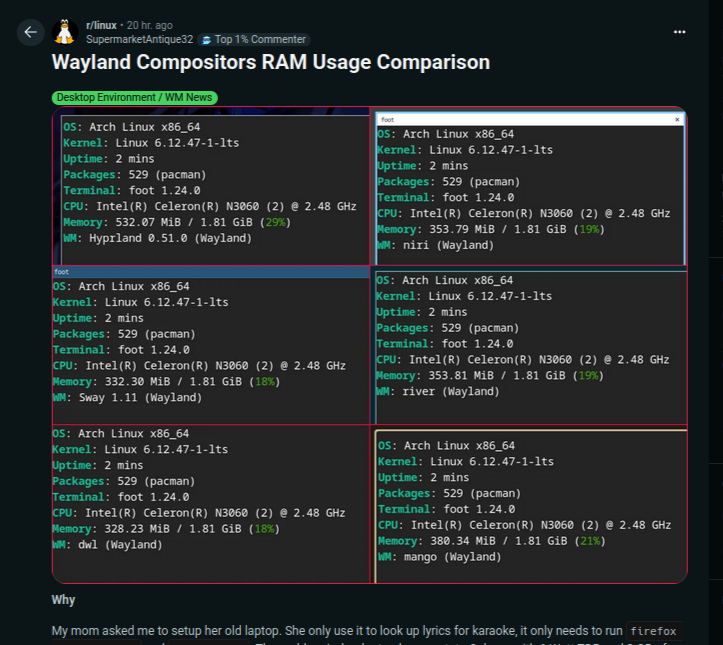
Task: Click 'WM: Hyprland 0.51.0 (Wayland)' line
Action: (x=157, y=238)
